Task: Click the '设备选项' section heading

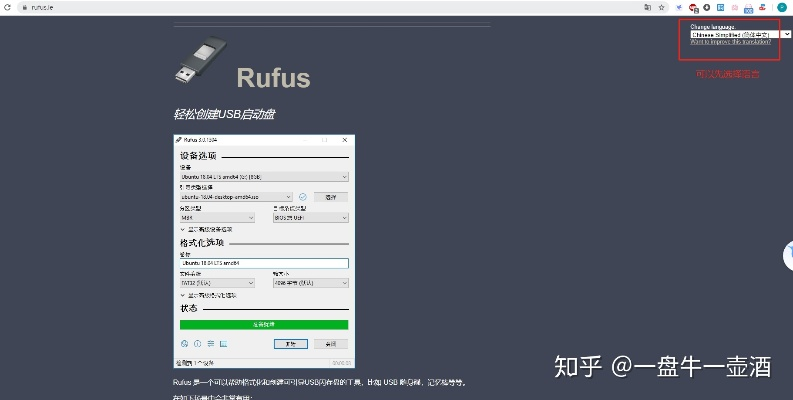Action: click(x=198, y=156)
